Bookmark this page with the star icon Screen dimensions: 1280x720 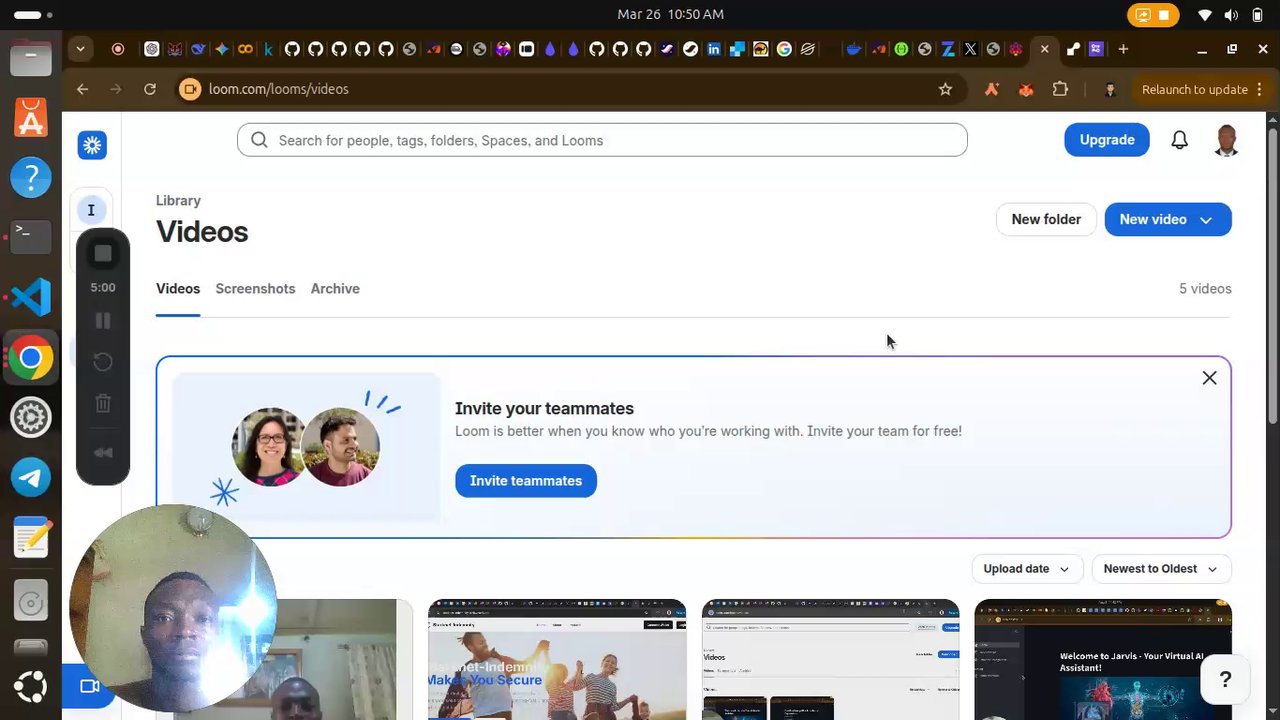pos(945,89)
